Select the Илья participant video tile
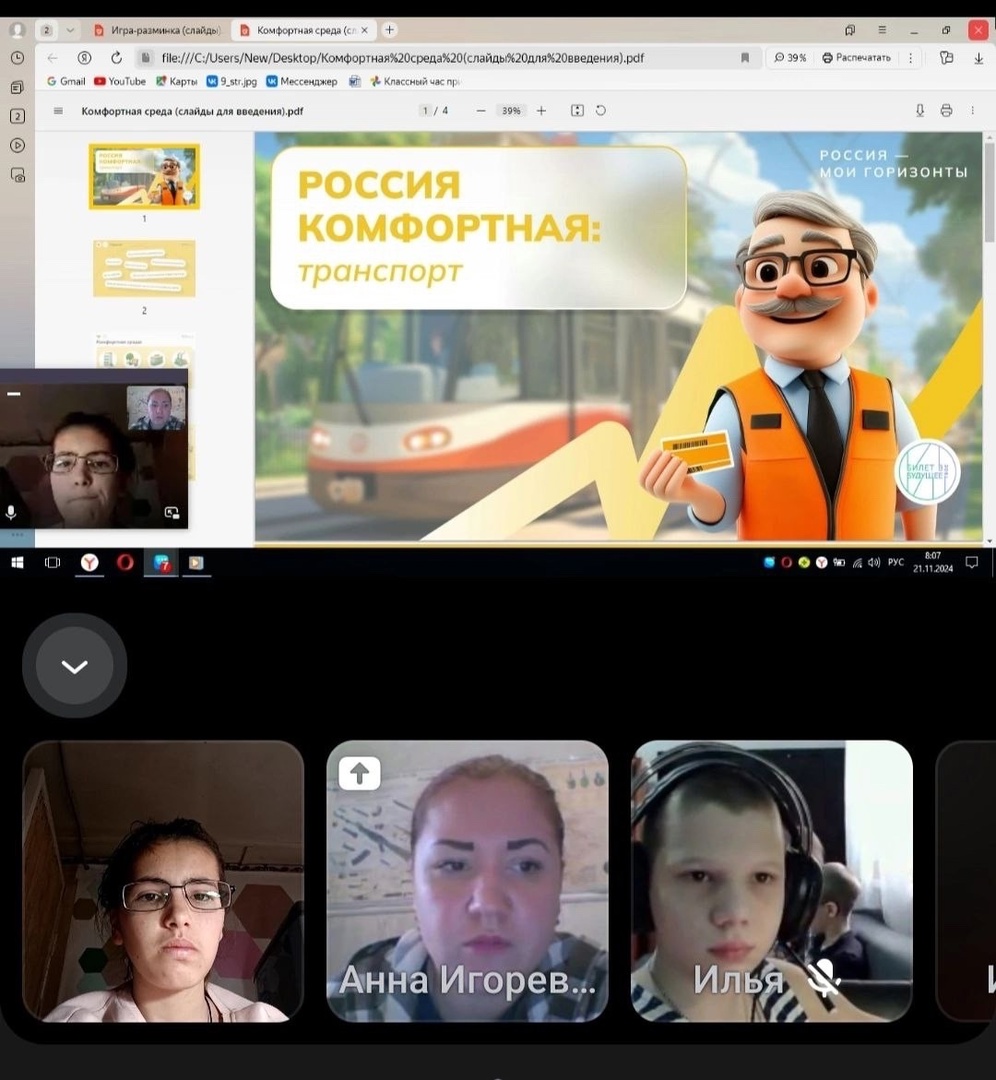The width and height of the screenshot is (996, 1080). coord(771,881)
